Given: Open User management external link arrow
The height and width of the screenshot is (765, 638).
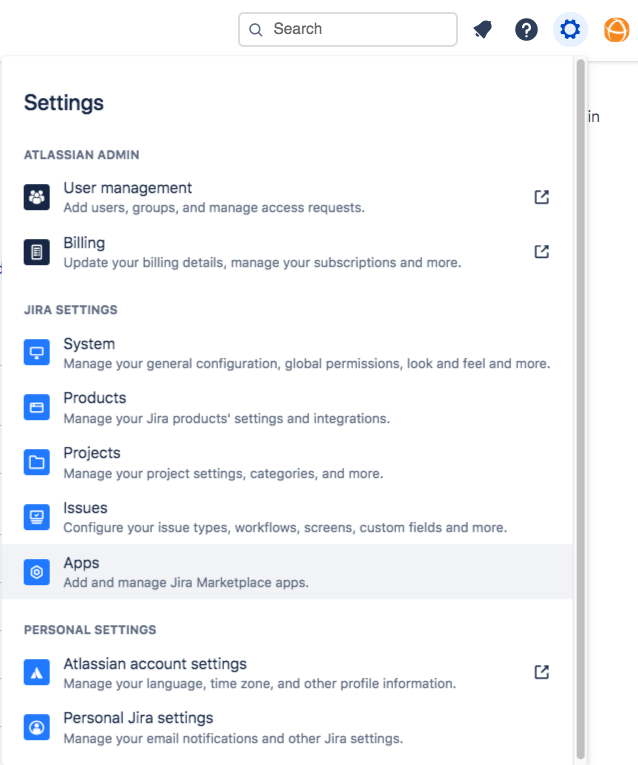Looking at the screenshot, I should (541, 197).
